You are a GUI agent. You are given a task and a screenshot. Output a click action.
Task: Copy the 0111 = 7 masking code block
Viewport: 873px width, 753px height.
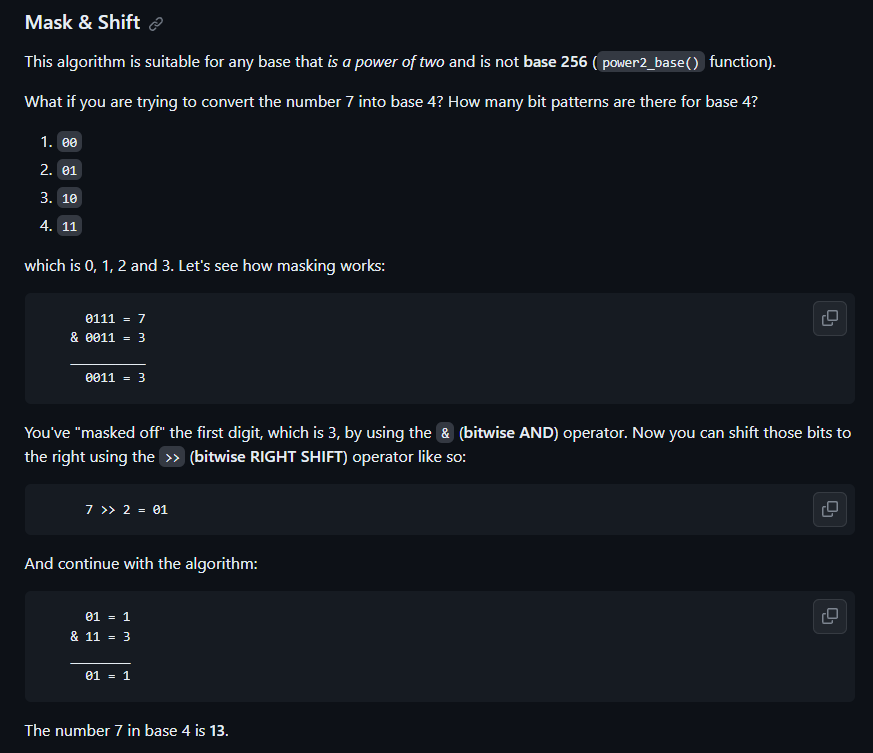pyautogui.click(x=830, y=319)
